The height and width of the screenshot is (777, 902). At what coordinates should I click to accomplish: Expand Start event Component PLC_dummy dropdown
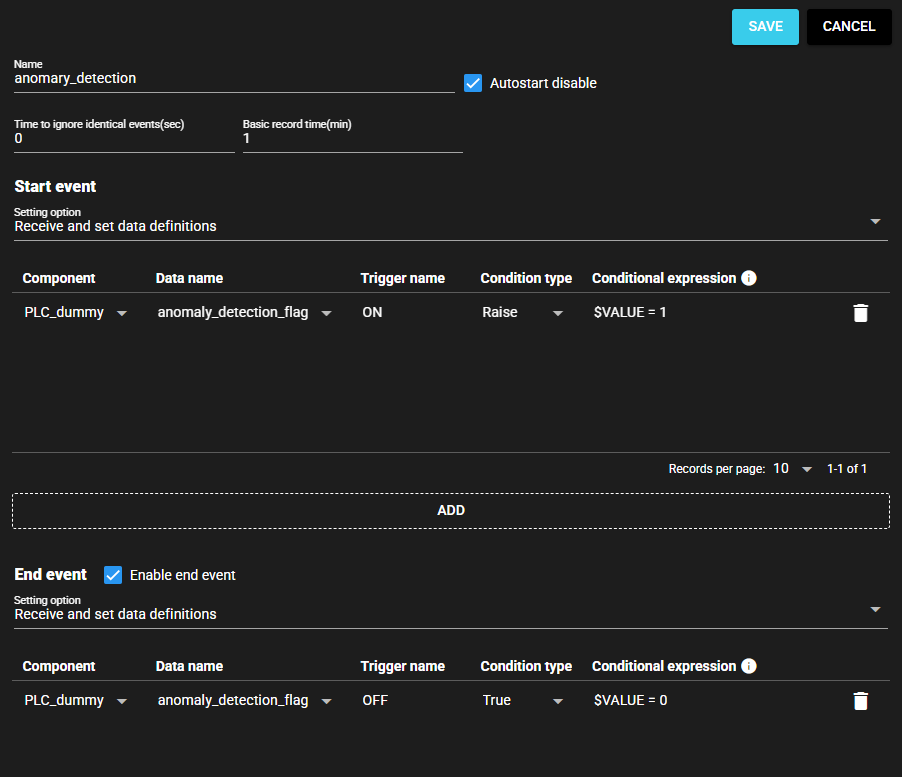(76, 313)
